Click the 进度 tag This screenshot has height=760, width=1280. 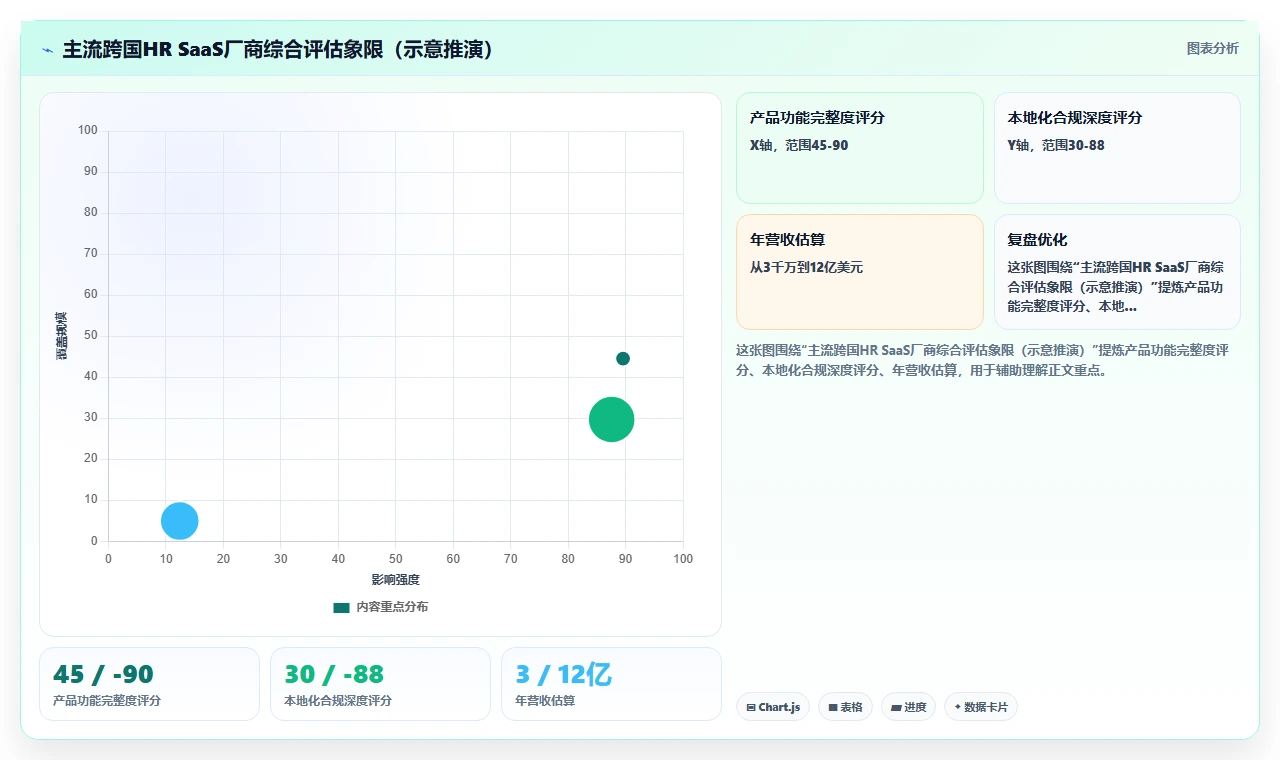pyautogui.click(x=908, y=707)
